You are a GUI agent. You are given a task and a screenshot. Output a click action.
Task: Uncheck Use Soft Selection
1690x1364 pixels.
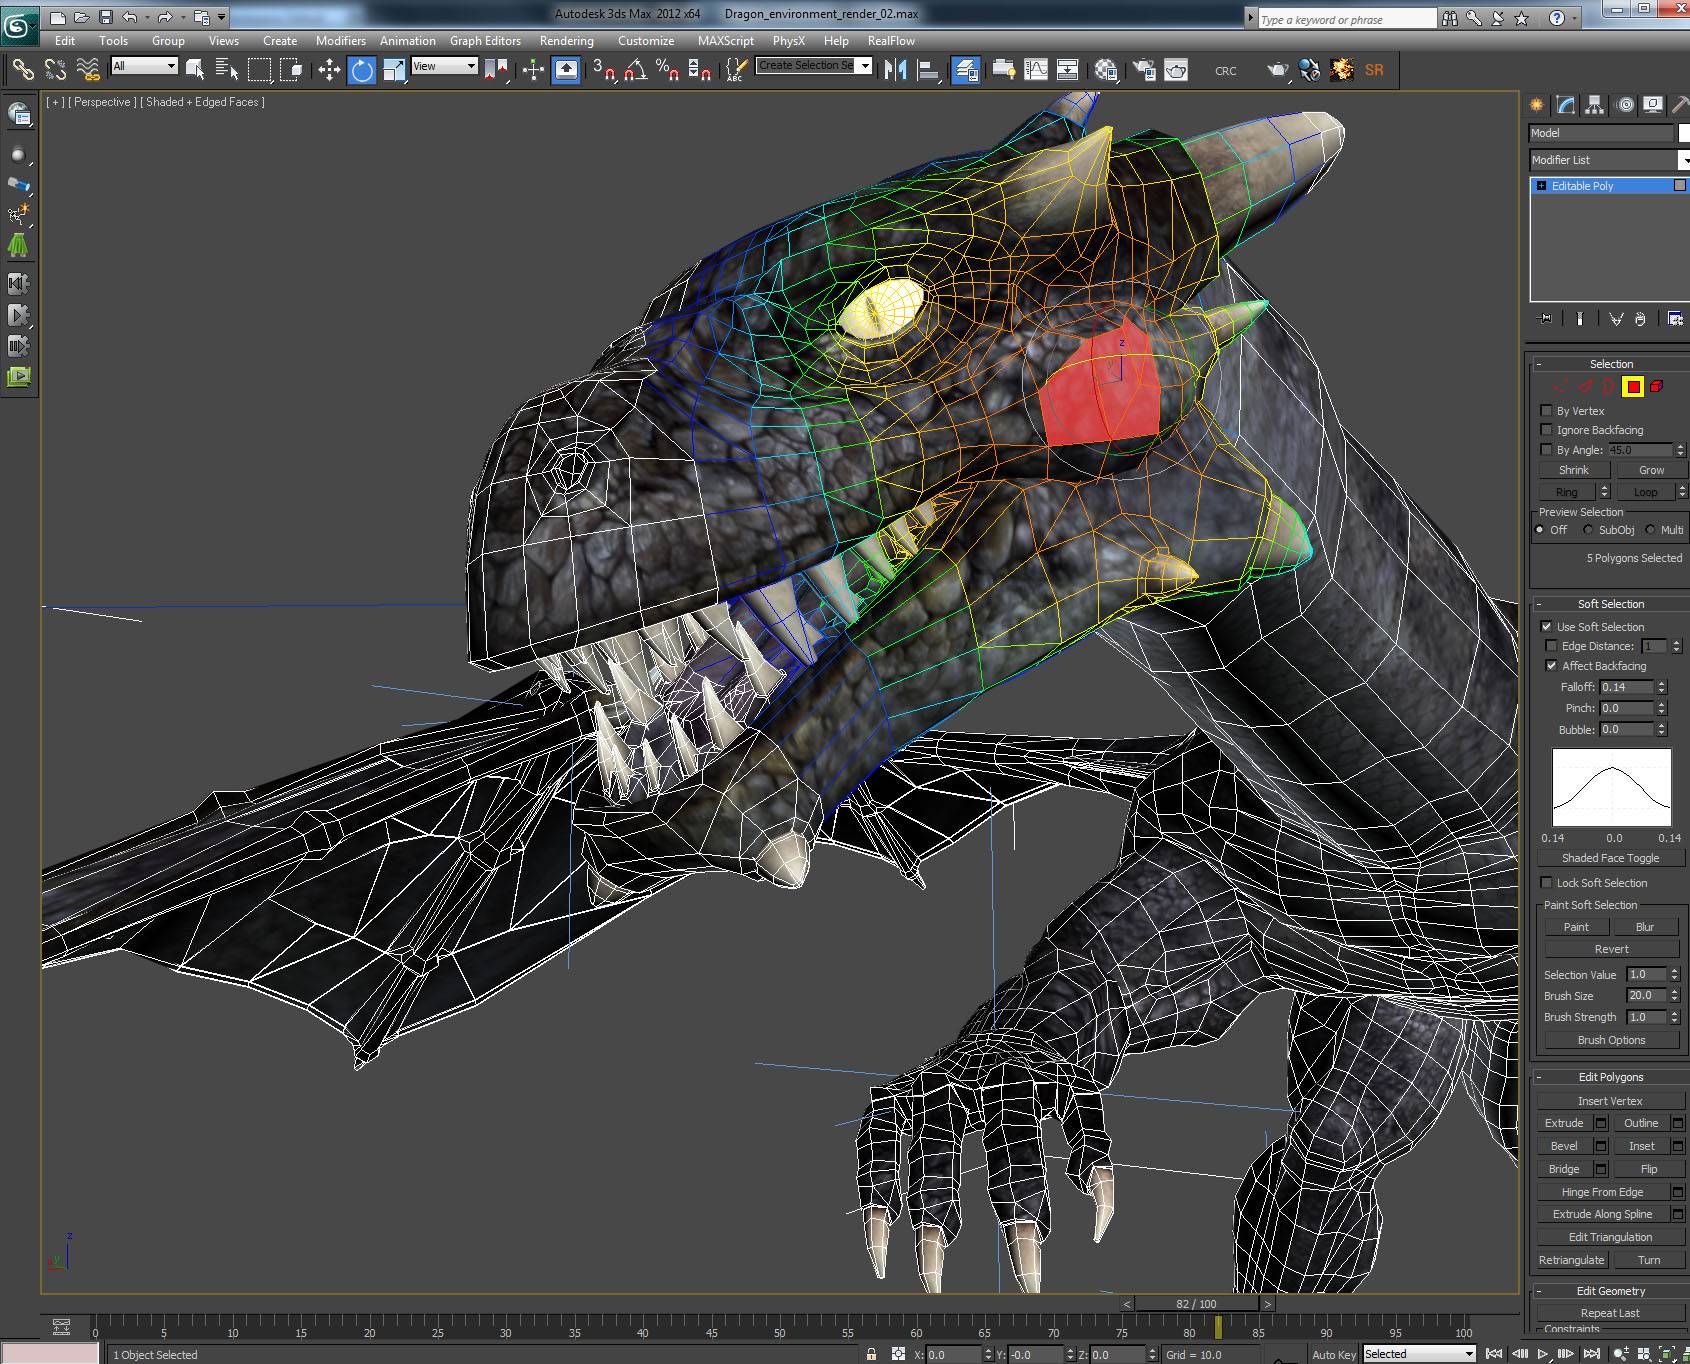tap(1547, 626)
